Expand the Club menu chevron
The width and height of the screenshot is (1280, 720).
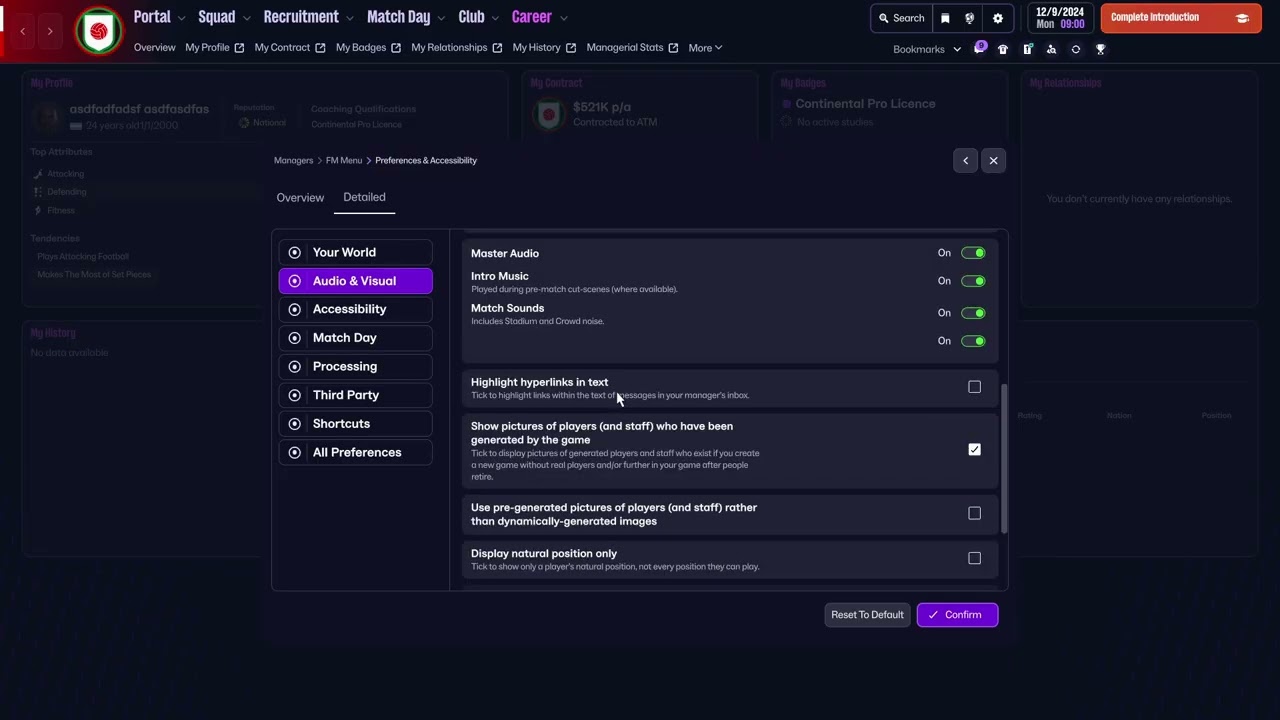(495, 18)
